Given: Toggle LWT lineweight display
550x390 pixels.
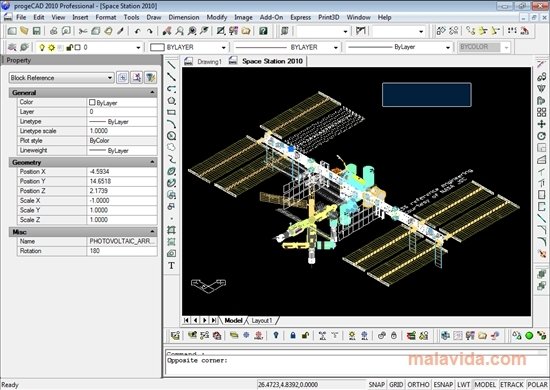Looking at the screenshot, I should pos(463,385).
